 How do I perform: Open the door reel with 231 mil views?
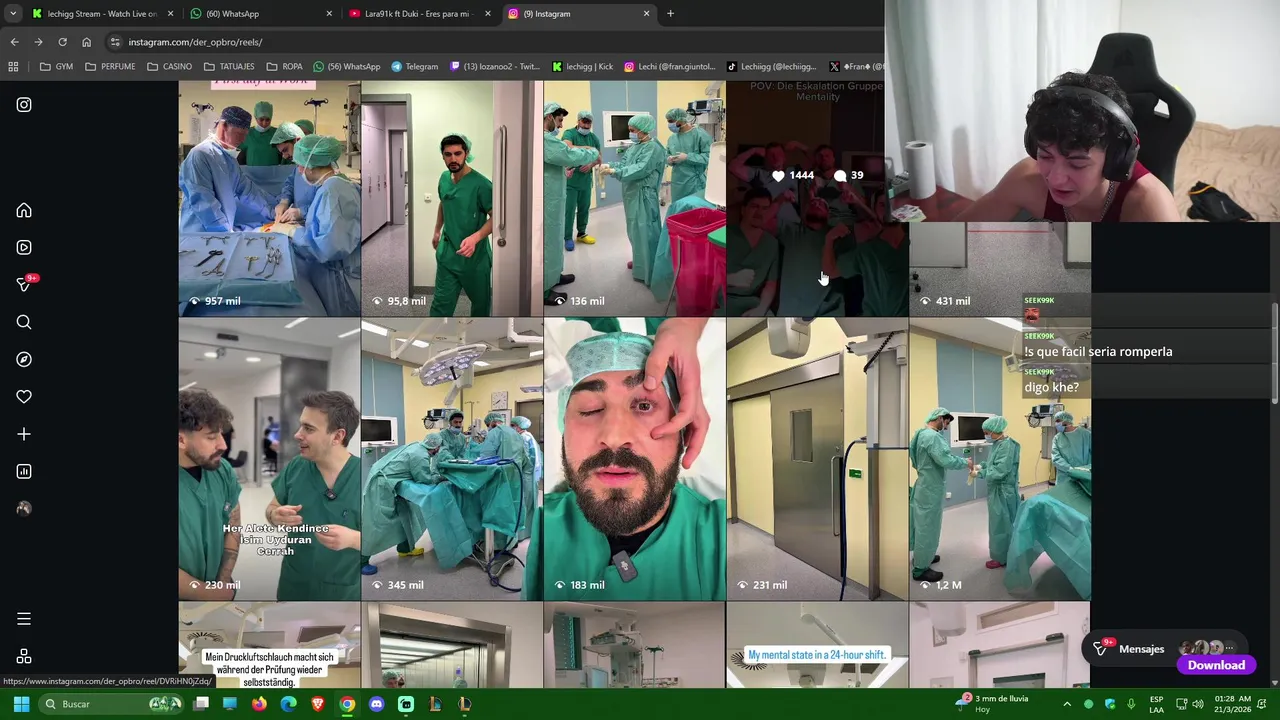817,459
